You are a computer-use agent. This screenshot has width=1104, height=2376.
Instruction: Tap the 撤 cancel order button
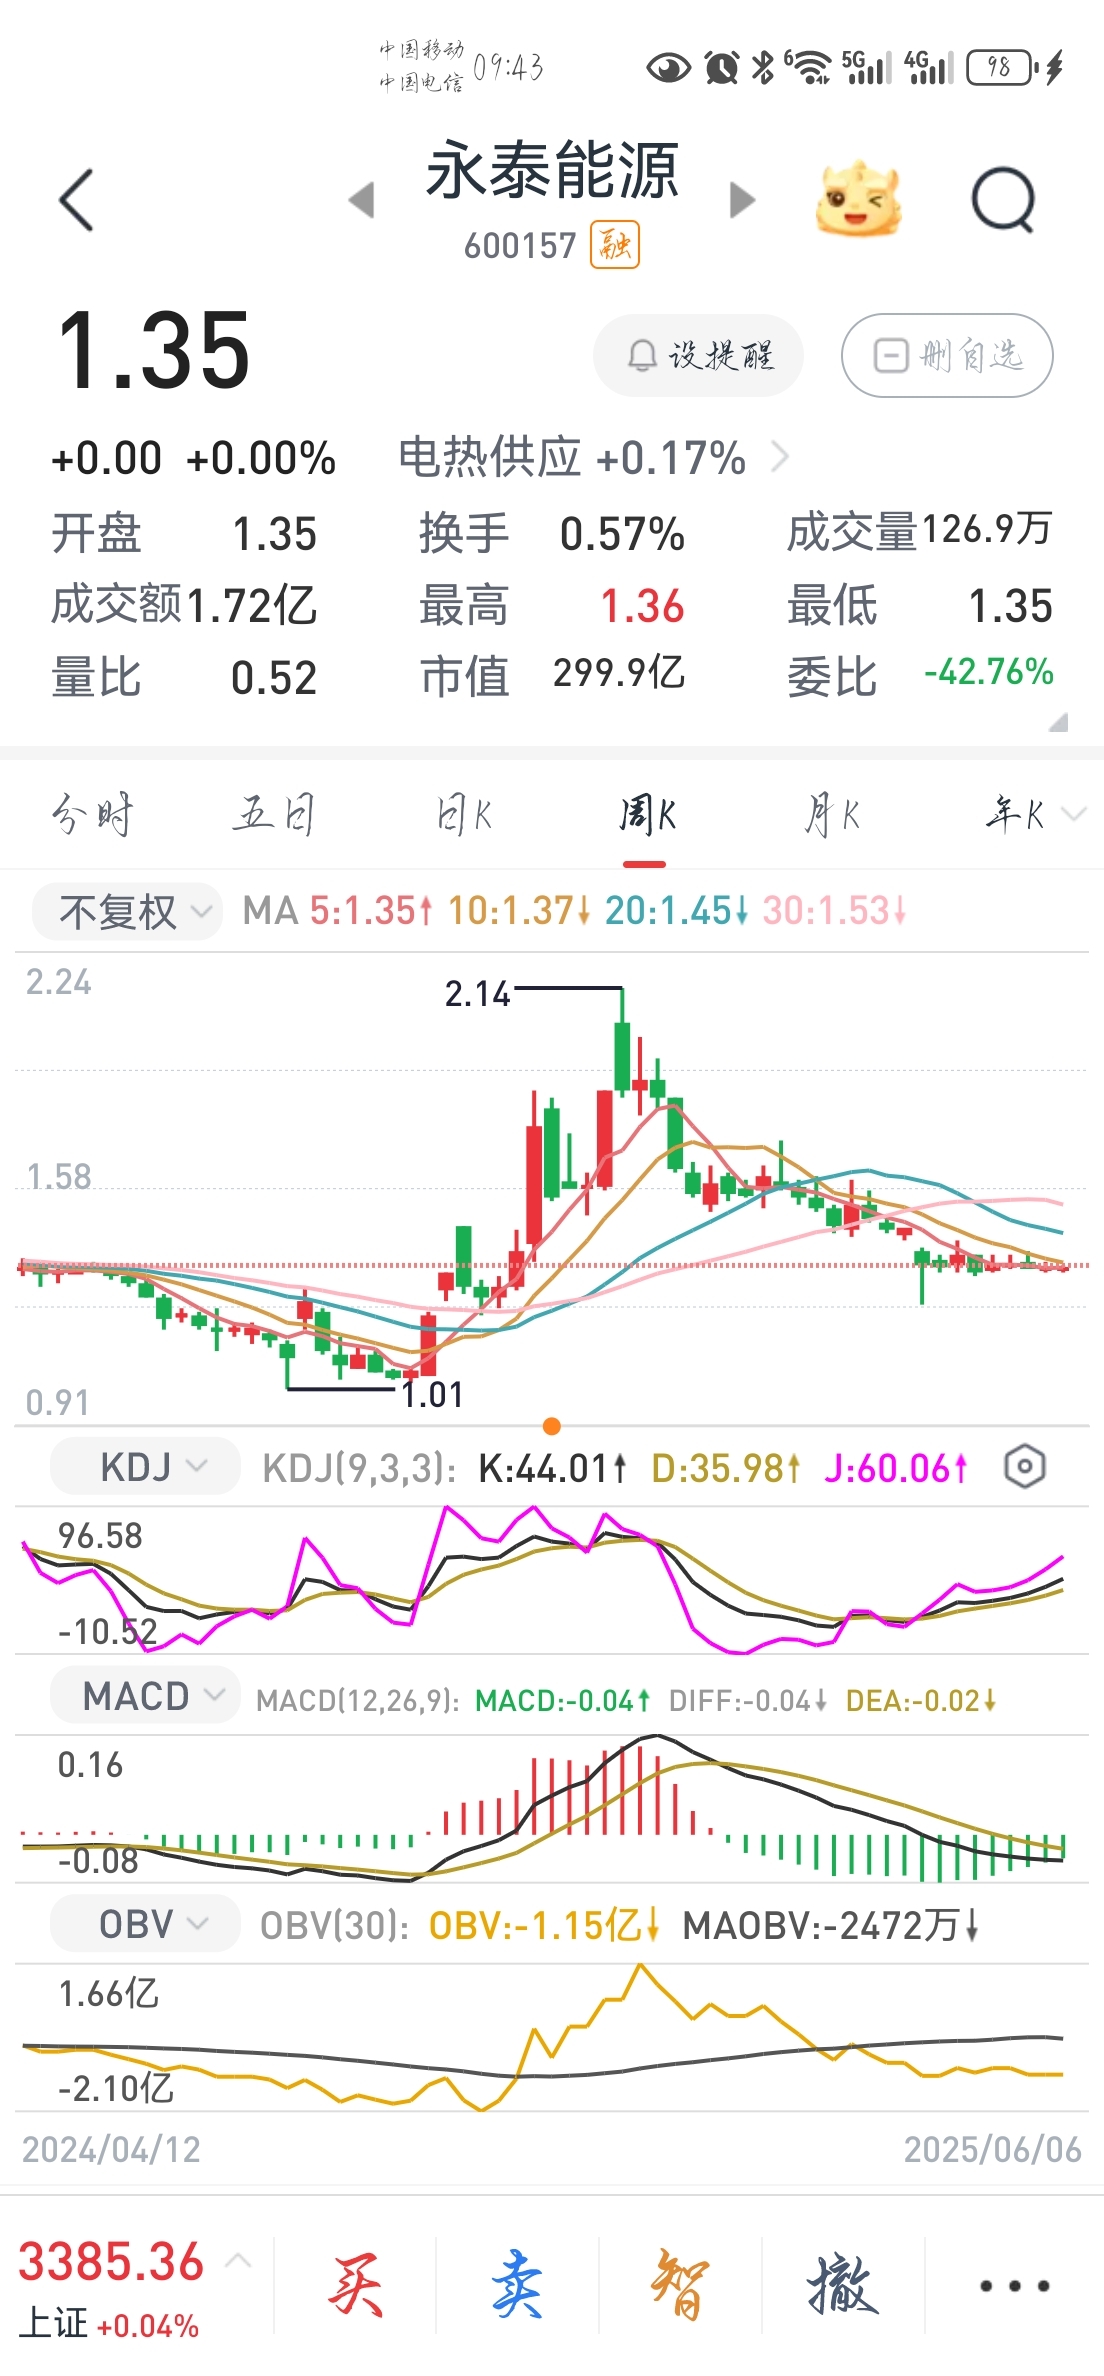843,2285
